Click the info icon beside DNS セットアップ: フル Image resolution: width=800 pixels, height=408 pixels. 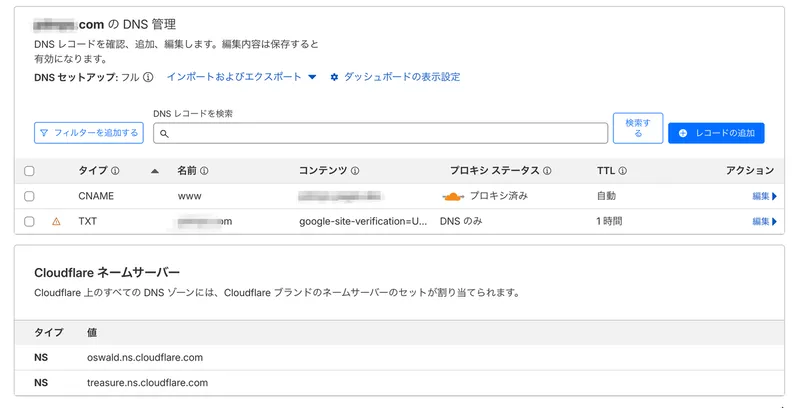148,77
